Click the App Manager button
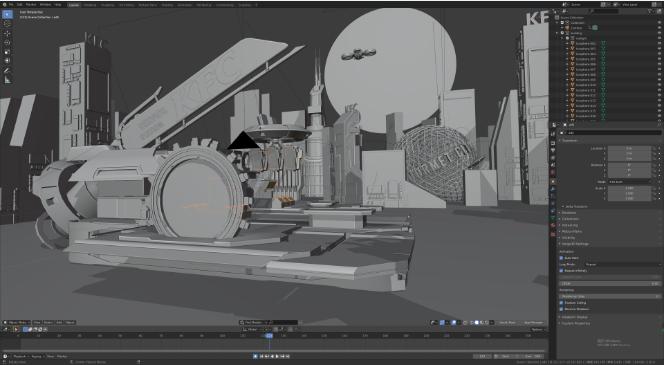This screenshot has width=664, height=365. pos(533,323)
